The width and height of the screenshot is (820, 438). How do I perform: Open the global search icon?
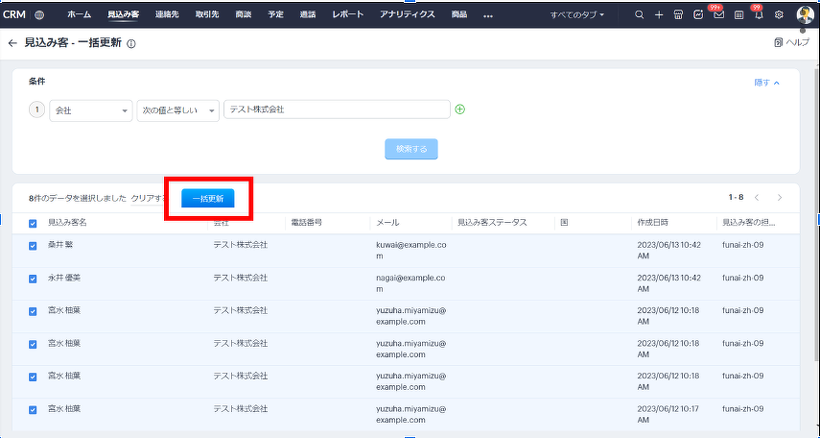click(x=640, y=15)
